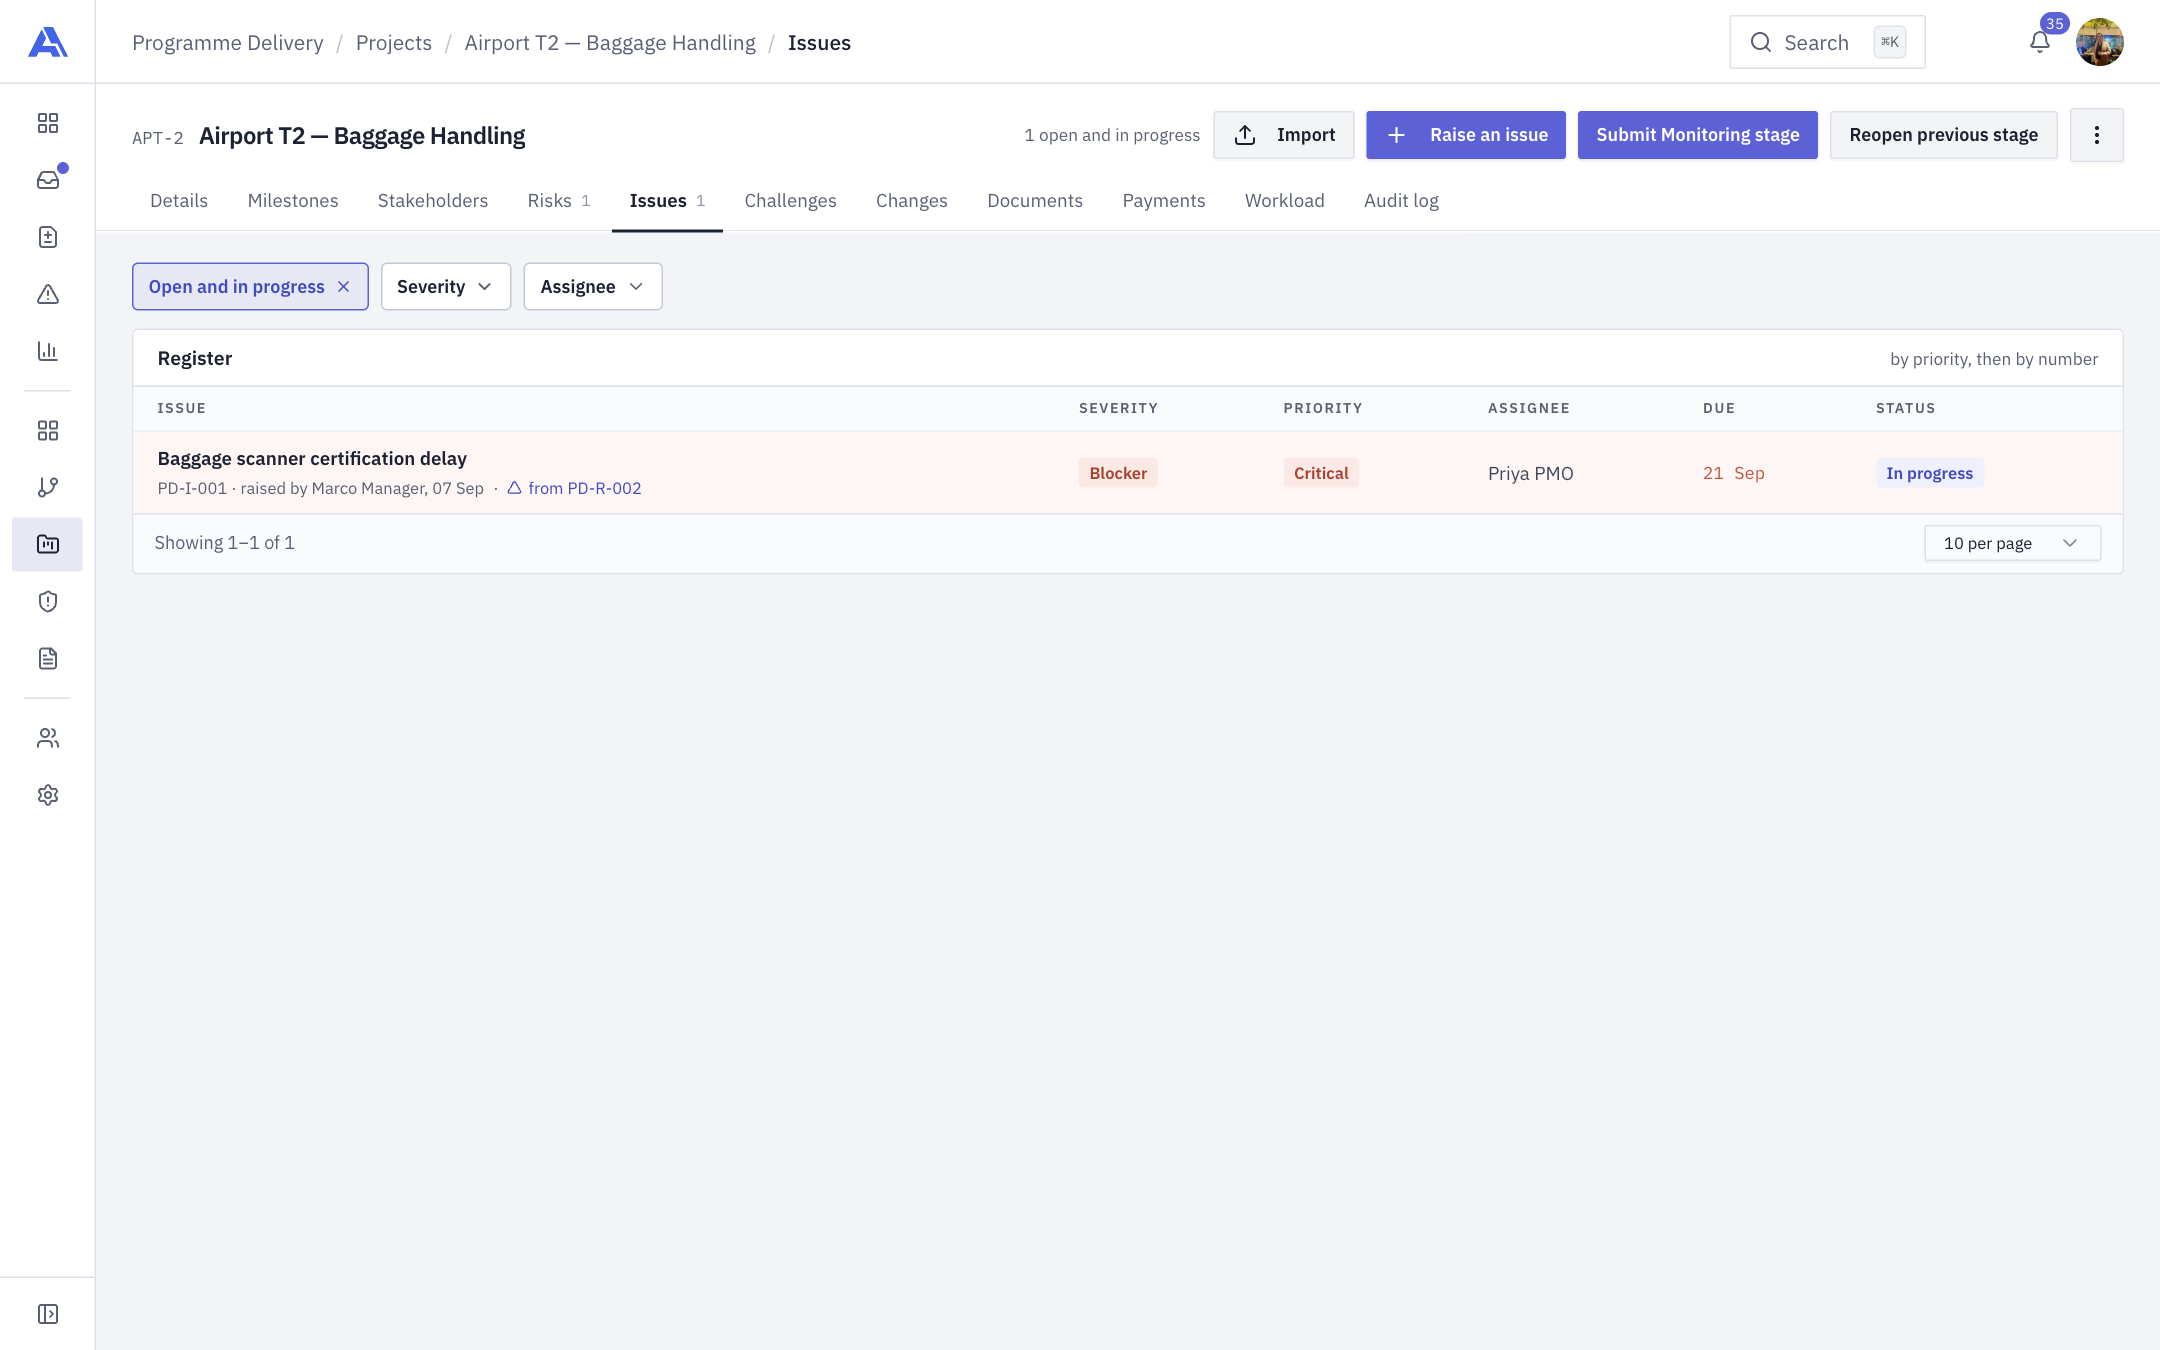Click the plus-minus document icon in sidebar
This screenshot has height=1350, width=2160.
pos(48,237)
